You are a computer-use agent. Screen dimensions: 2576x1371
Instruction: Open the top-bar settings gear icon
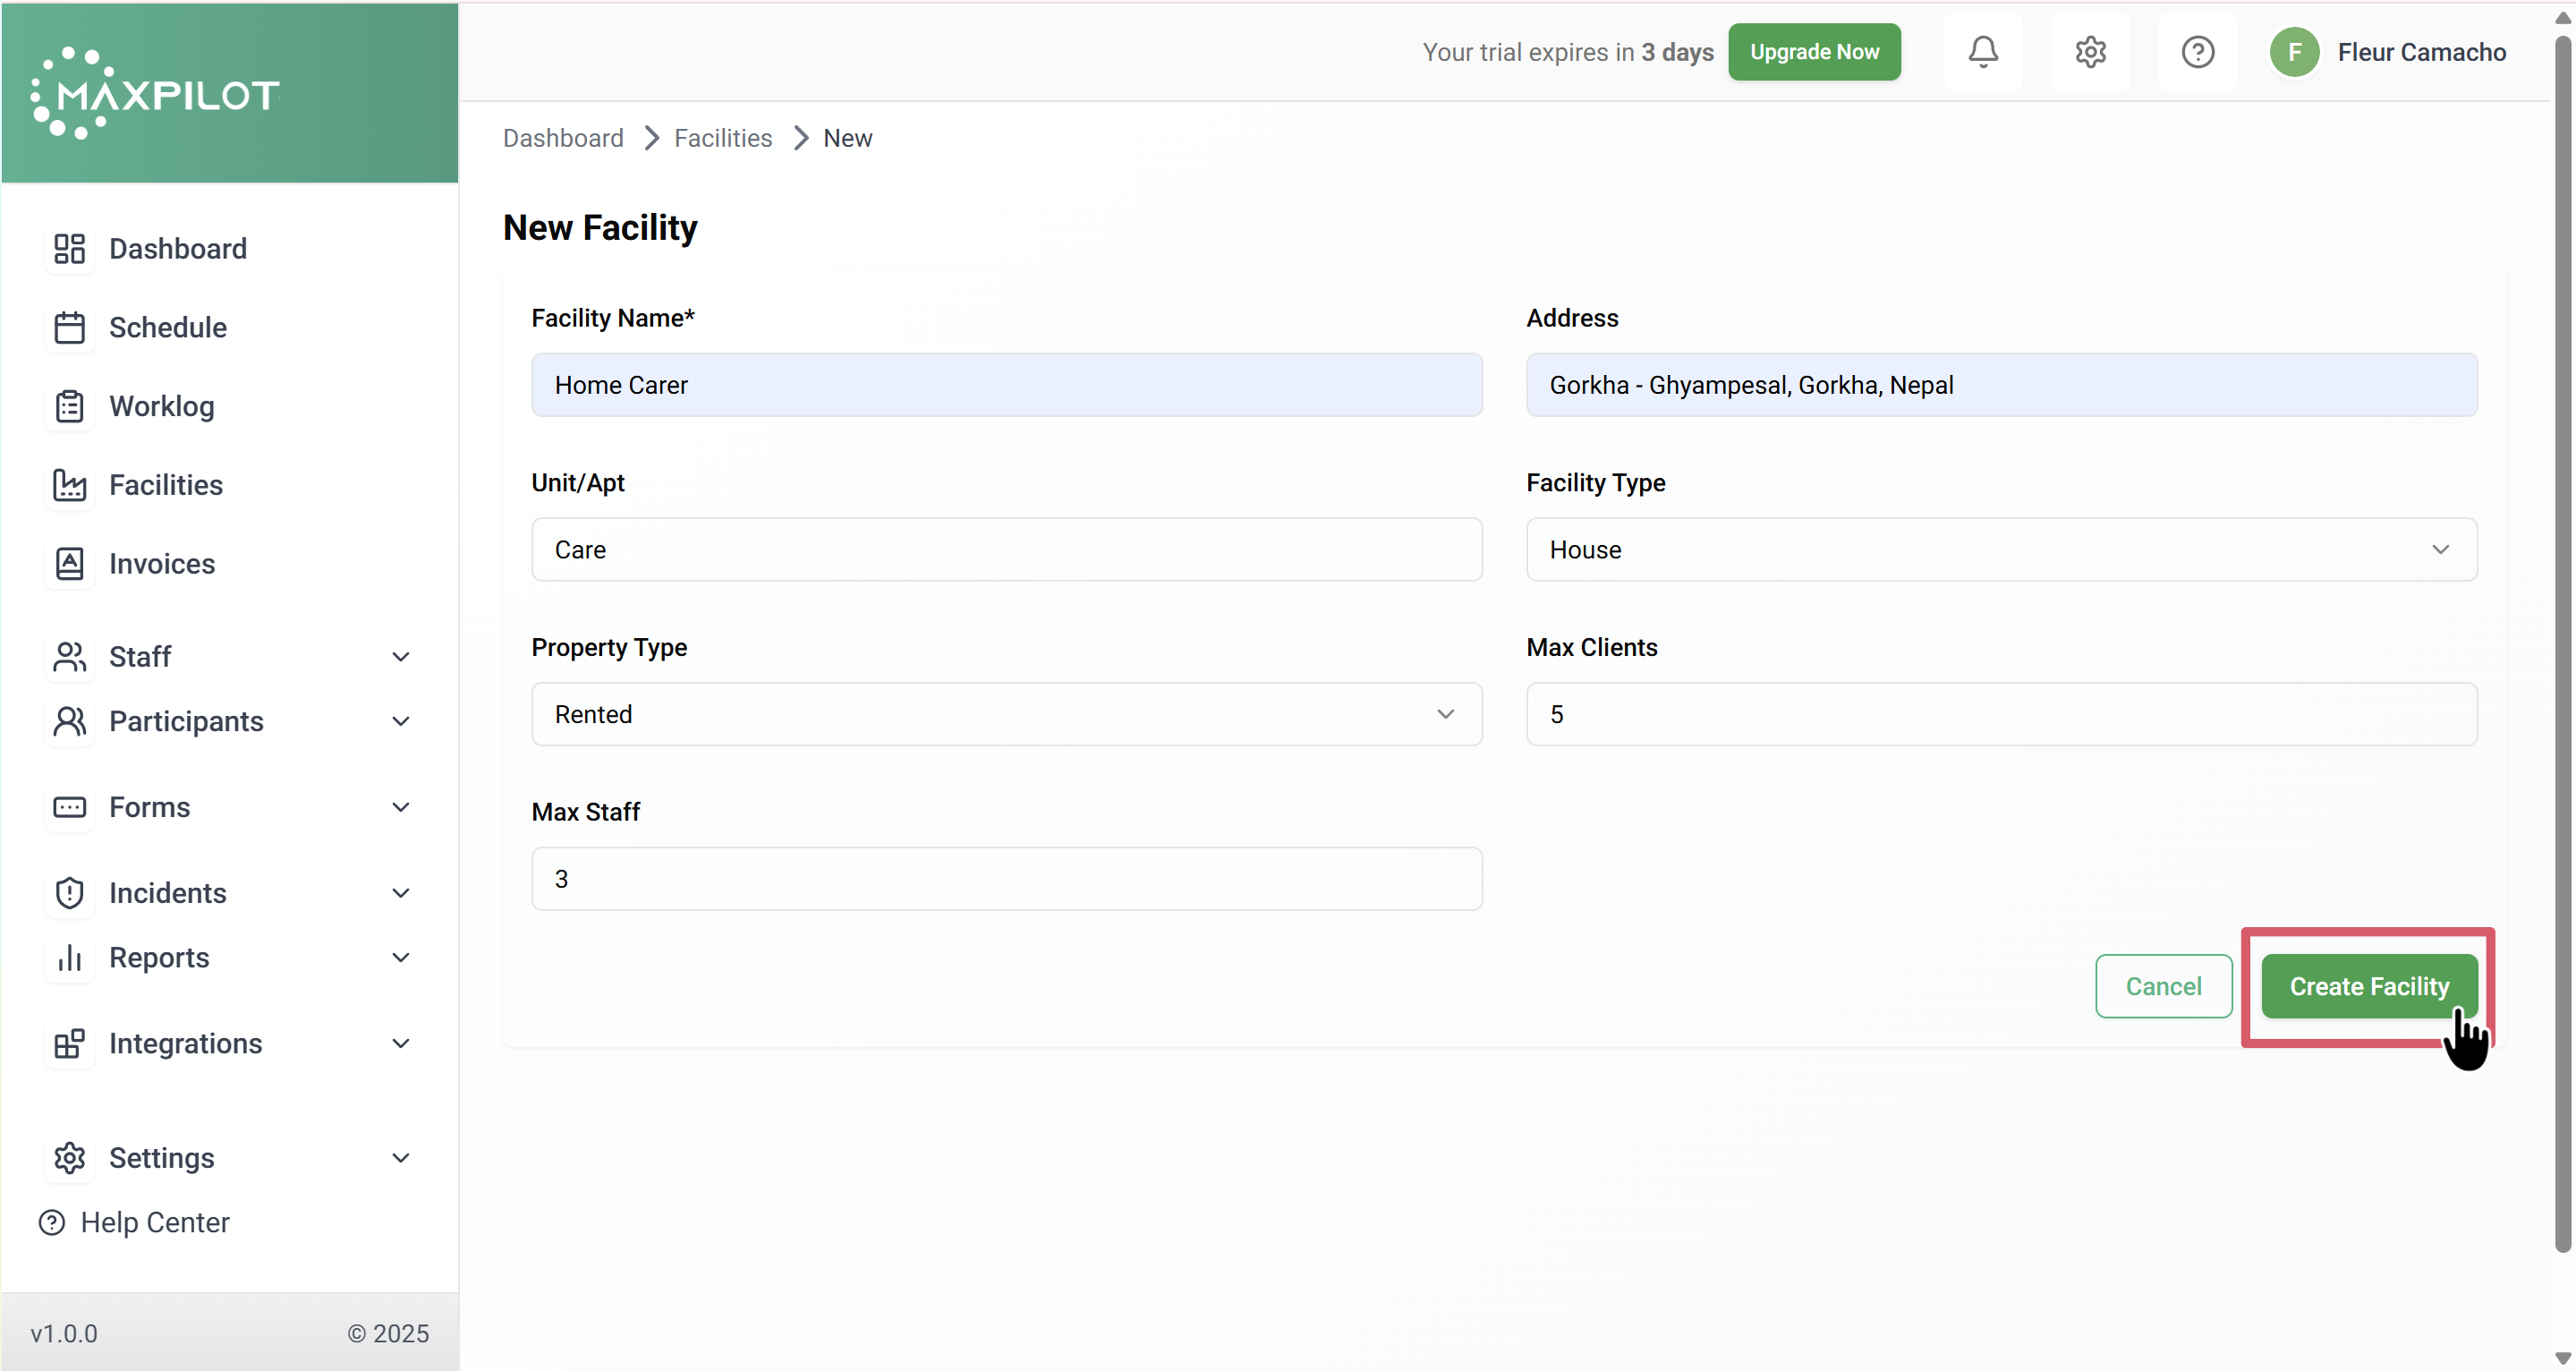coord(2090,52)
